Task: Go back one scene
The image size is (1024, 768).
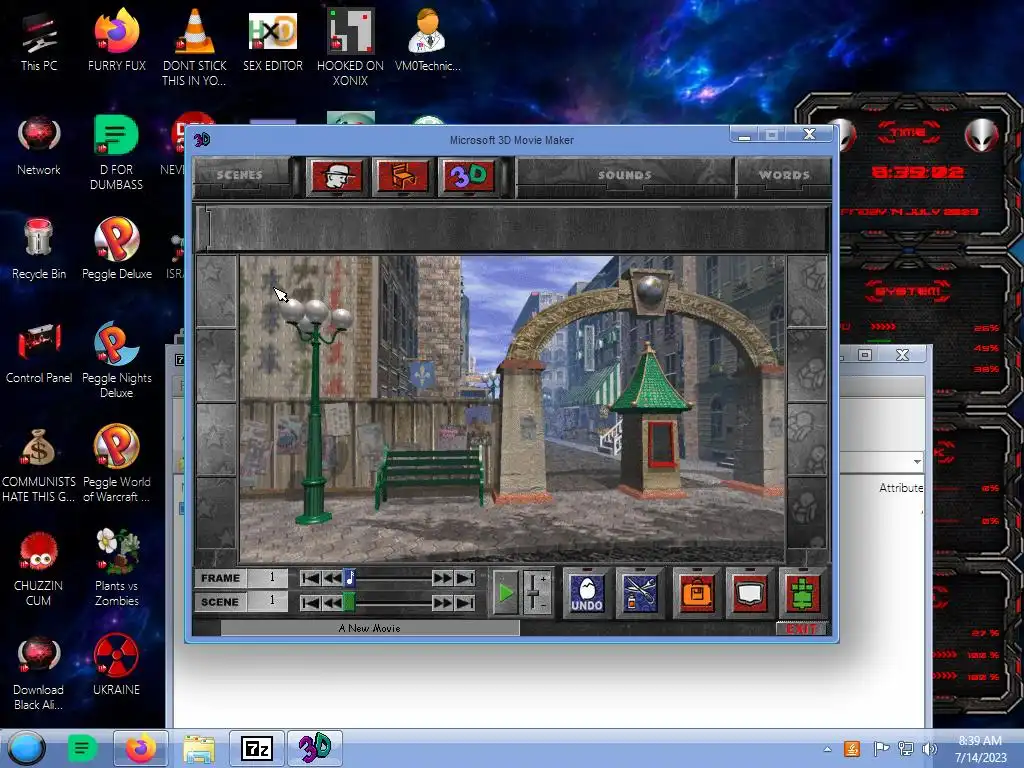Action: [x=332, y=602]
